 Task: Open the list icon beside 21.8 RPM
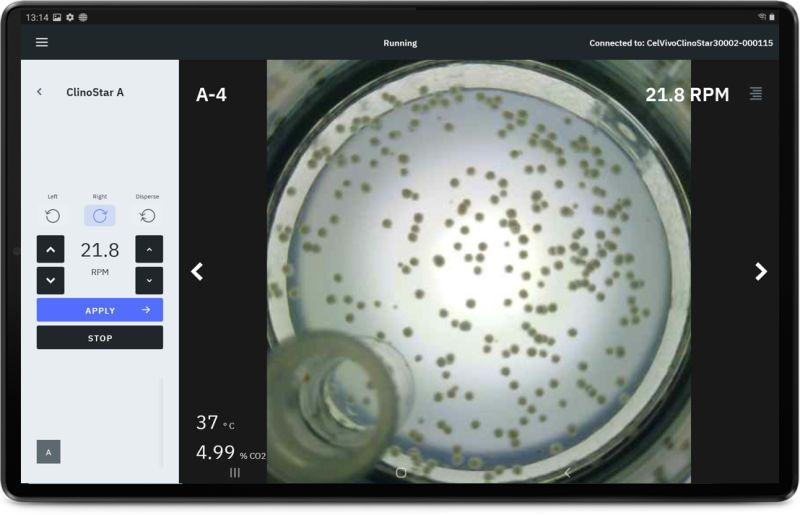[x=756, y=93]
